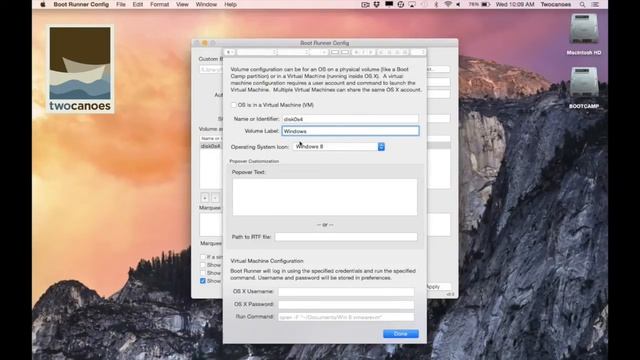
Task: Open the File menu
Action: (121, 4)
